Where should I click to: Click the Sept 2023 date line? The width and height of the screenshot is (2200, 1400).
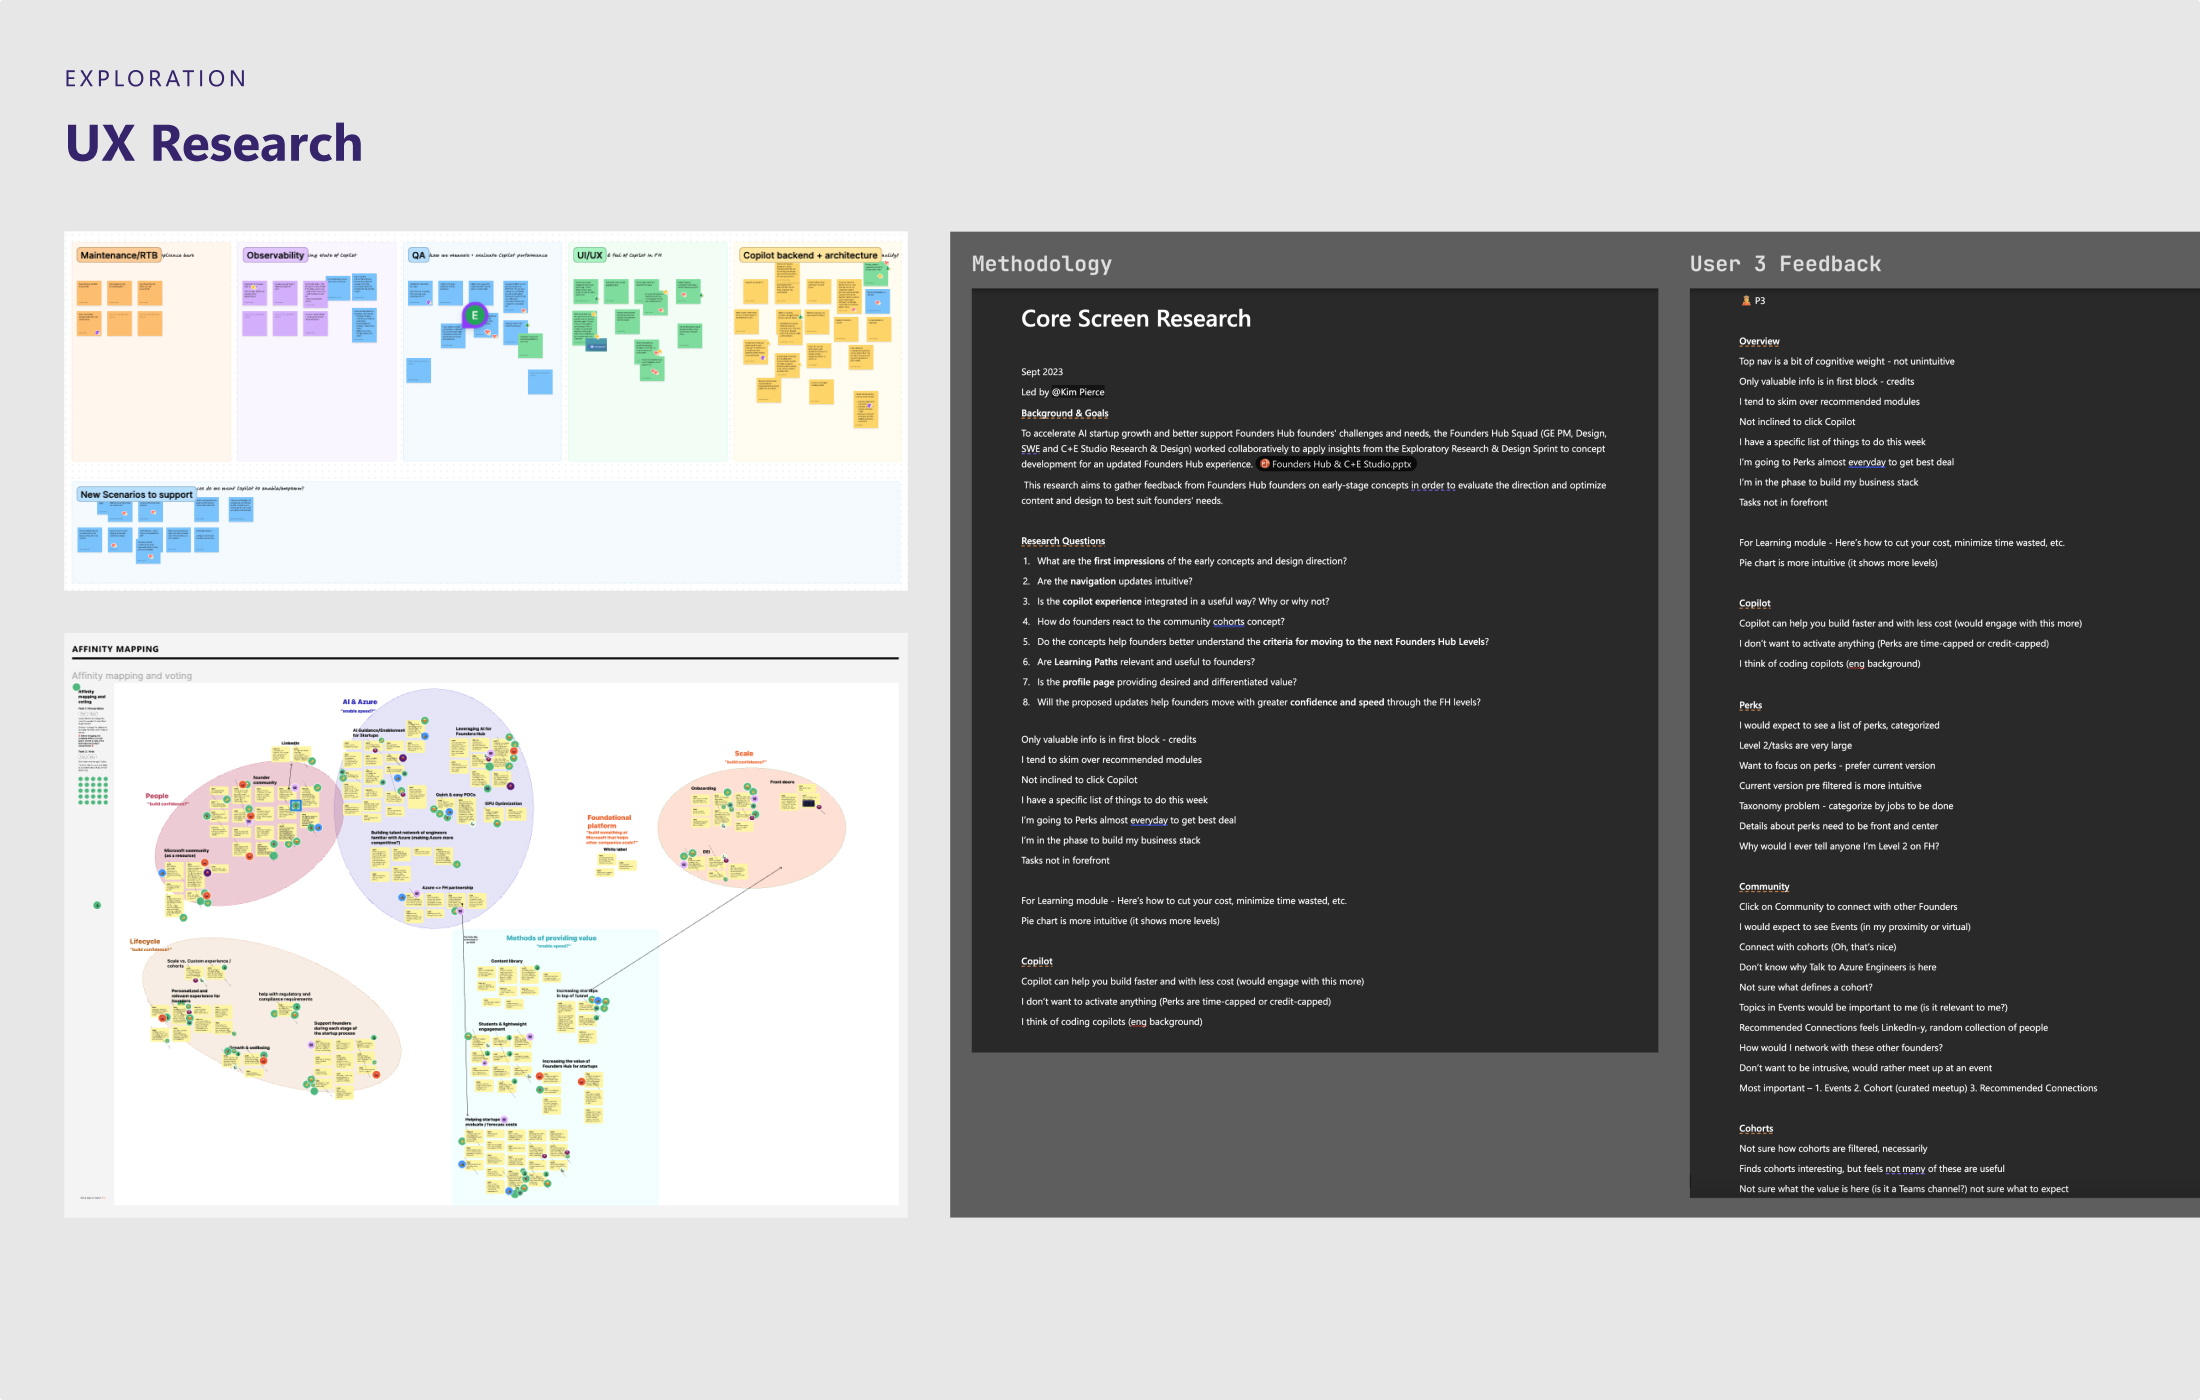click(1042, 372)
